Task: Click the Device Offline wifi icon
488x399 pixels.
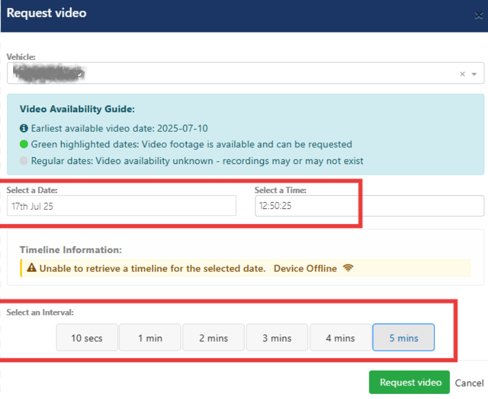Action: click(348, 268)
